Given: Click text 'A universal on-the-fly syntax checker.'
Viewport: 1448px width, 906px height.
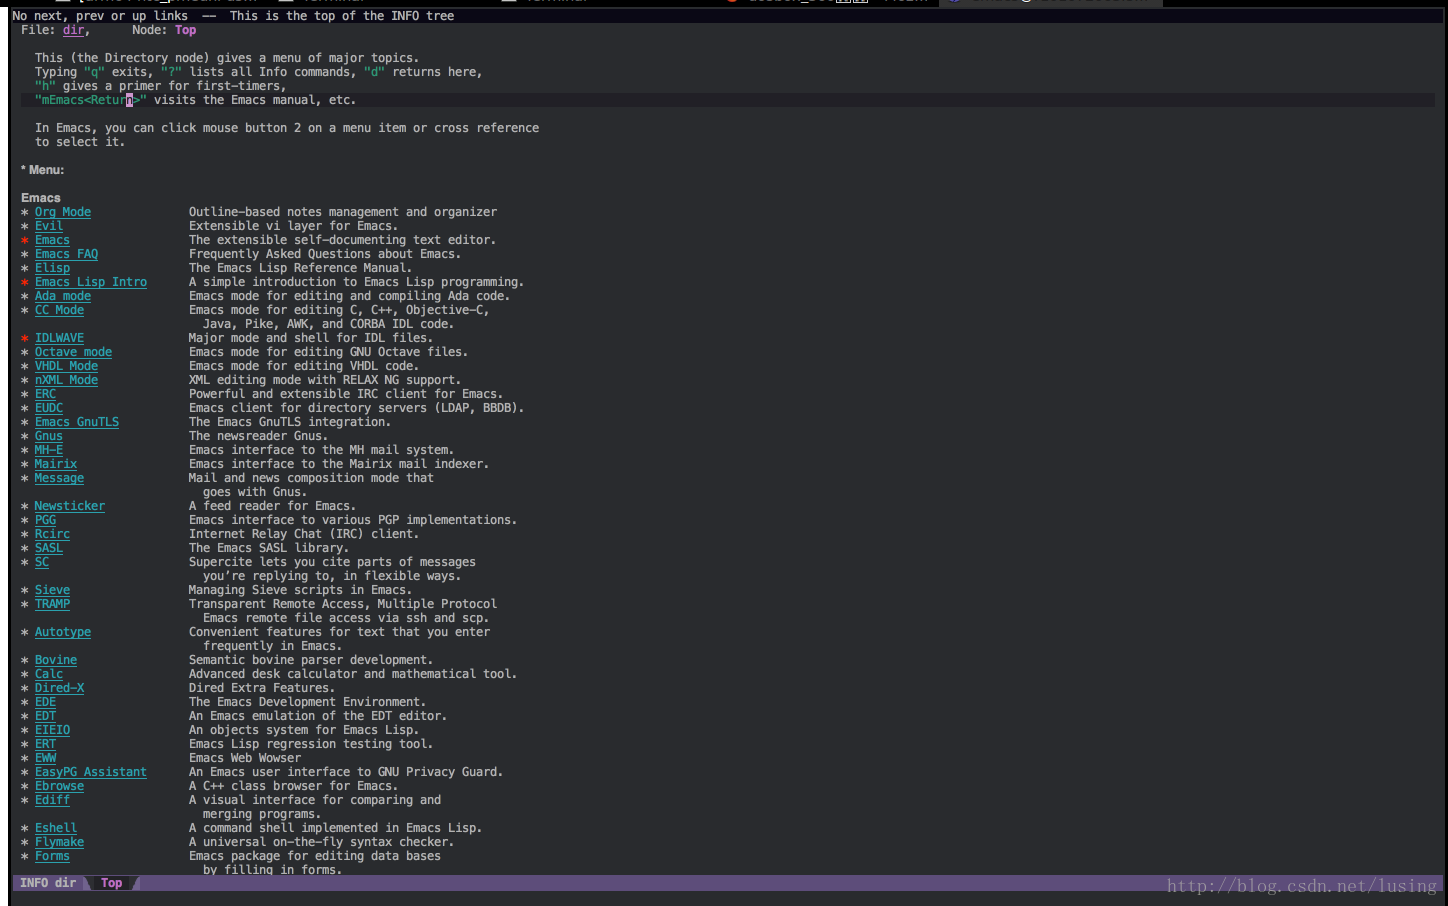Looking at the screenshot, I should click(x=321, y=842).
